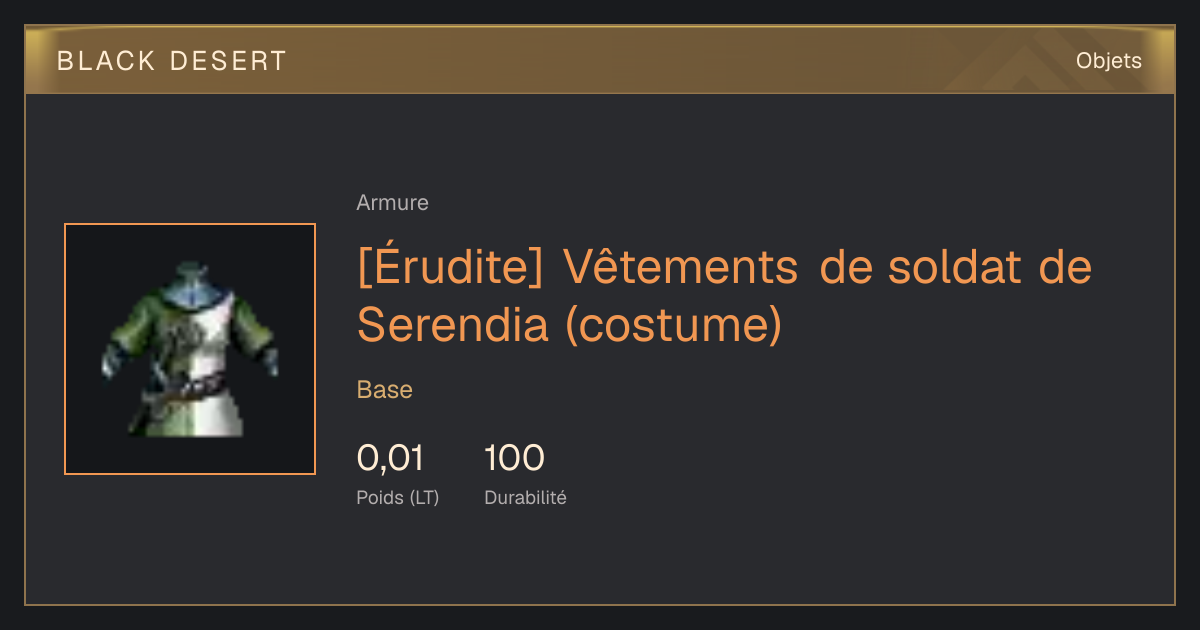
Task: Click the 0,01 weight value
Action: (x=390, y=459)
